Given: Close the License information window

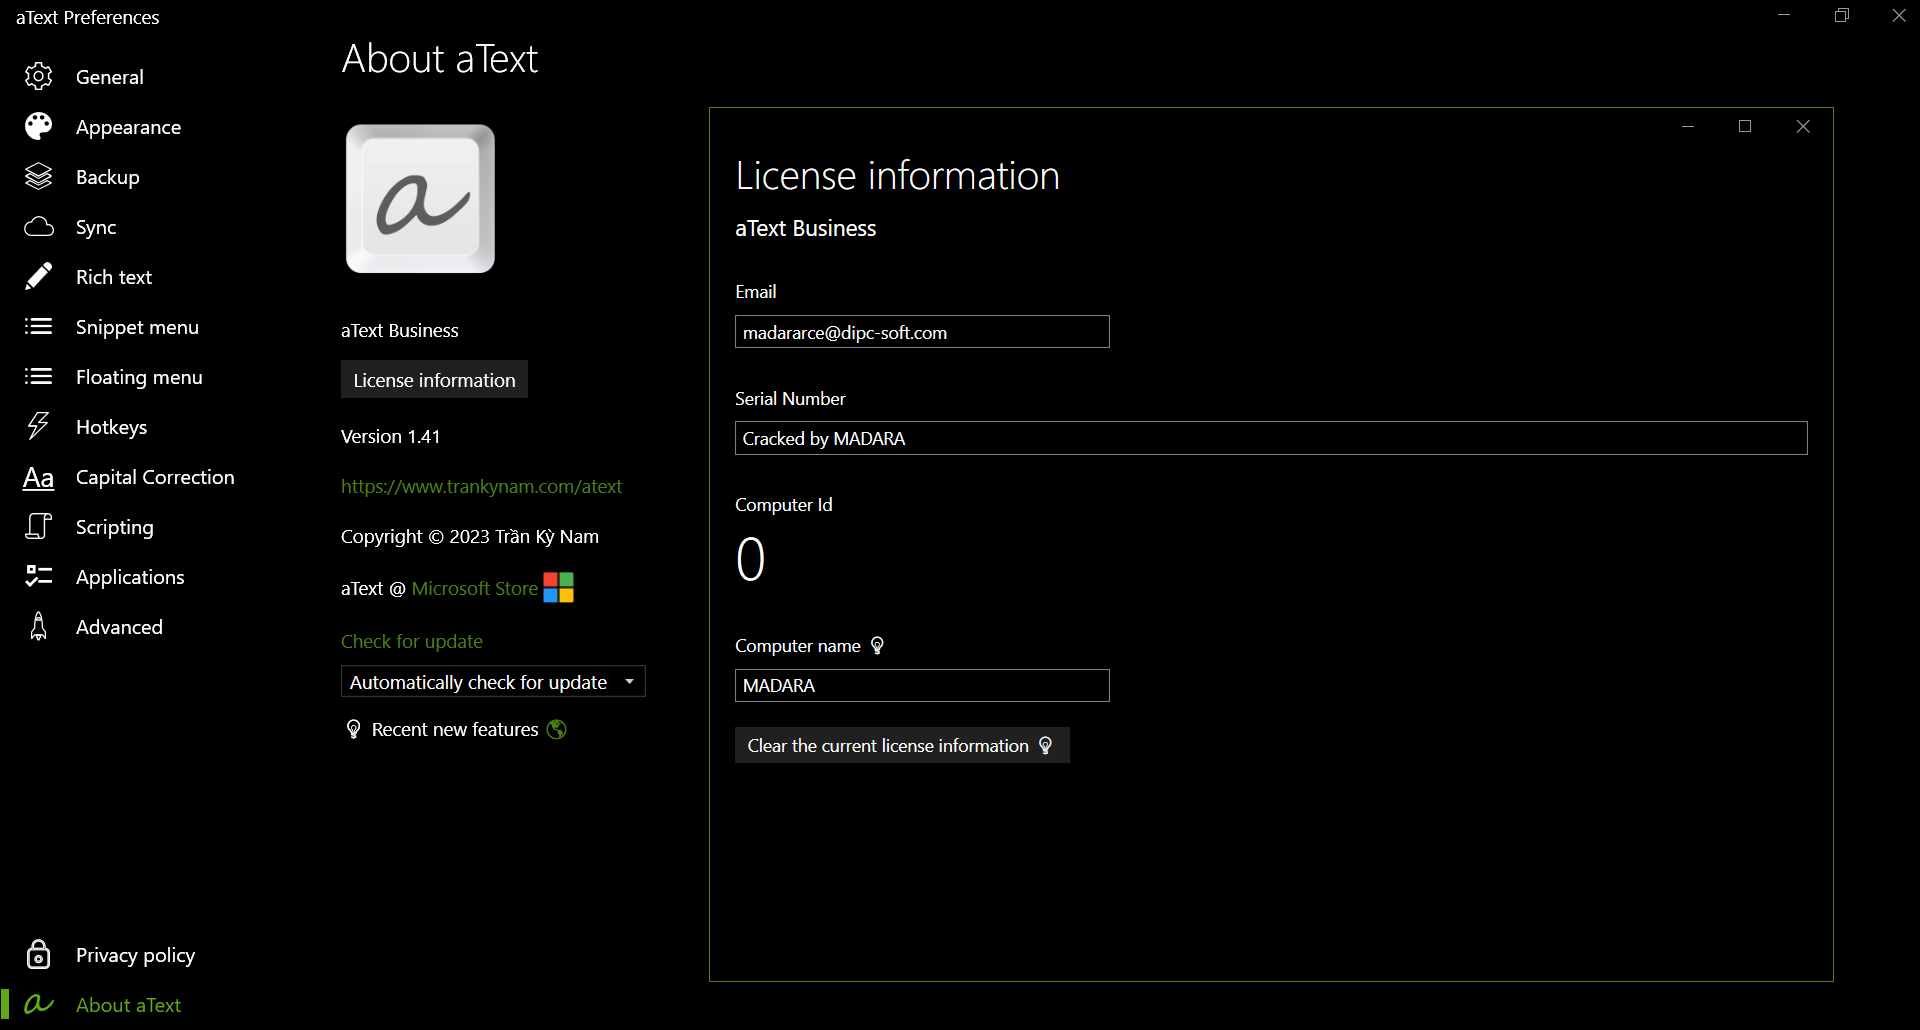Looking at the screenshot, I should point(1803,126).
